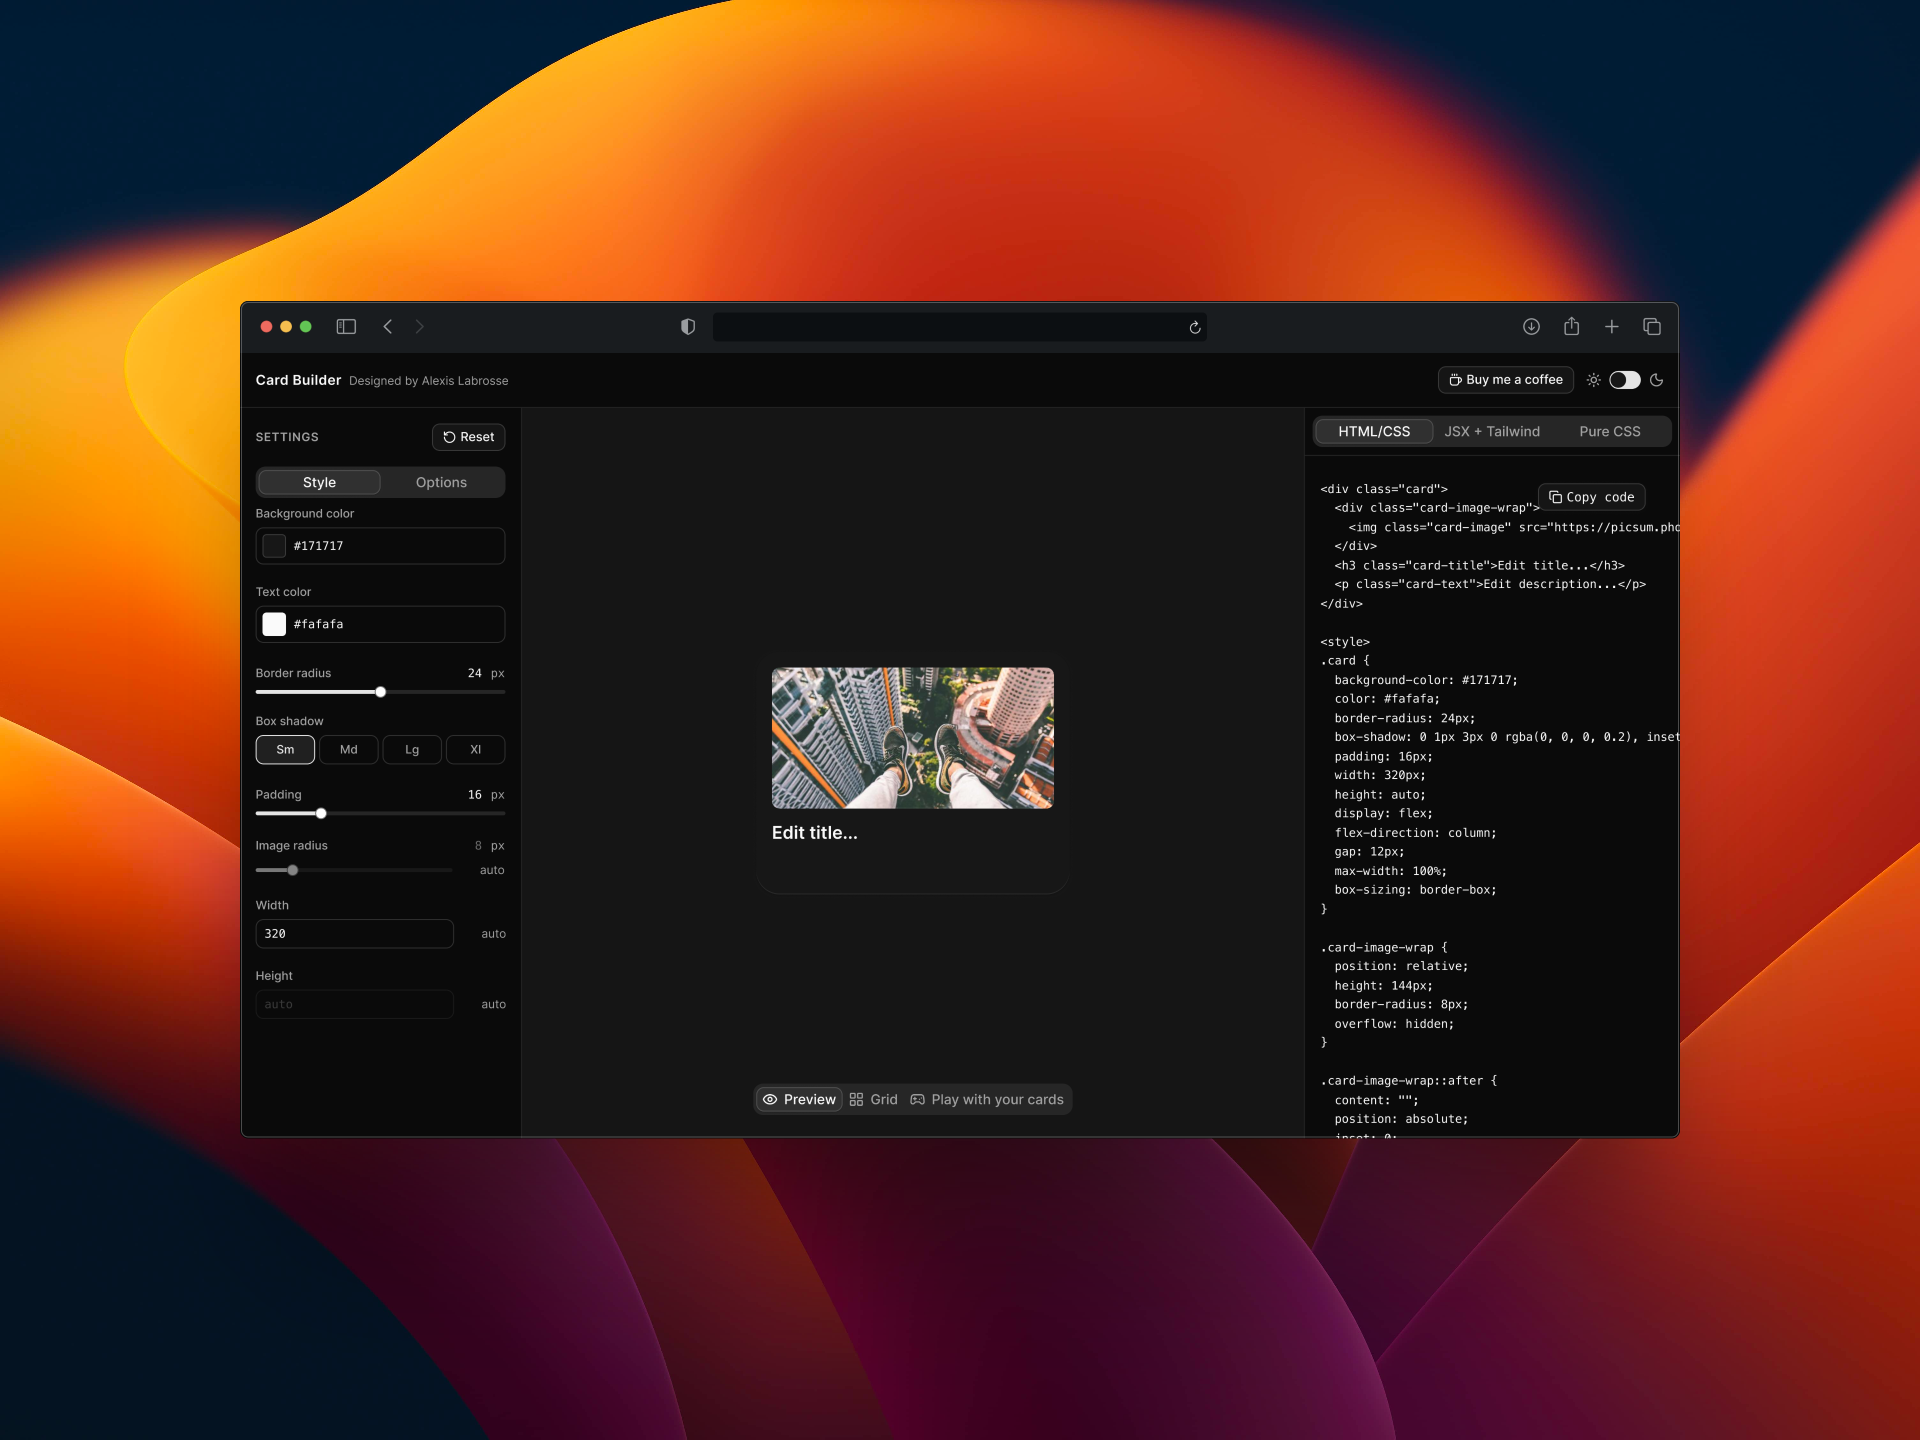This screenshot has height=1440, width=1920.
Task: Click the Padding value 16
Action: tap(475, 795)
